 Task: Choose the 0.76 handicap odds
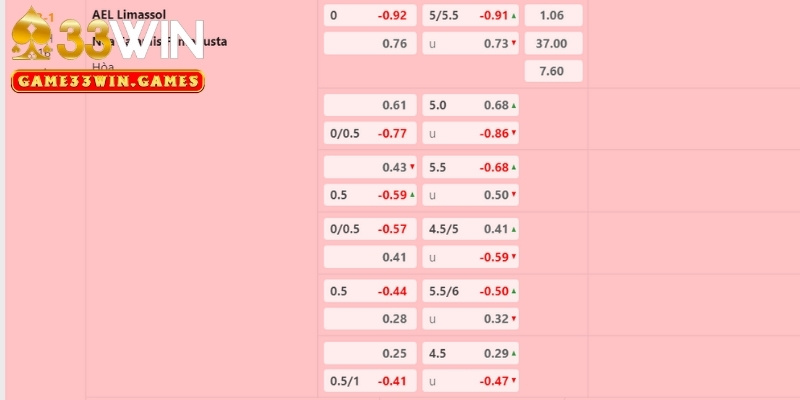click(369, 43)
